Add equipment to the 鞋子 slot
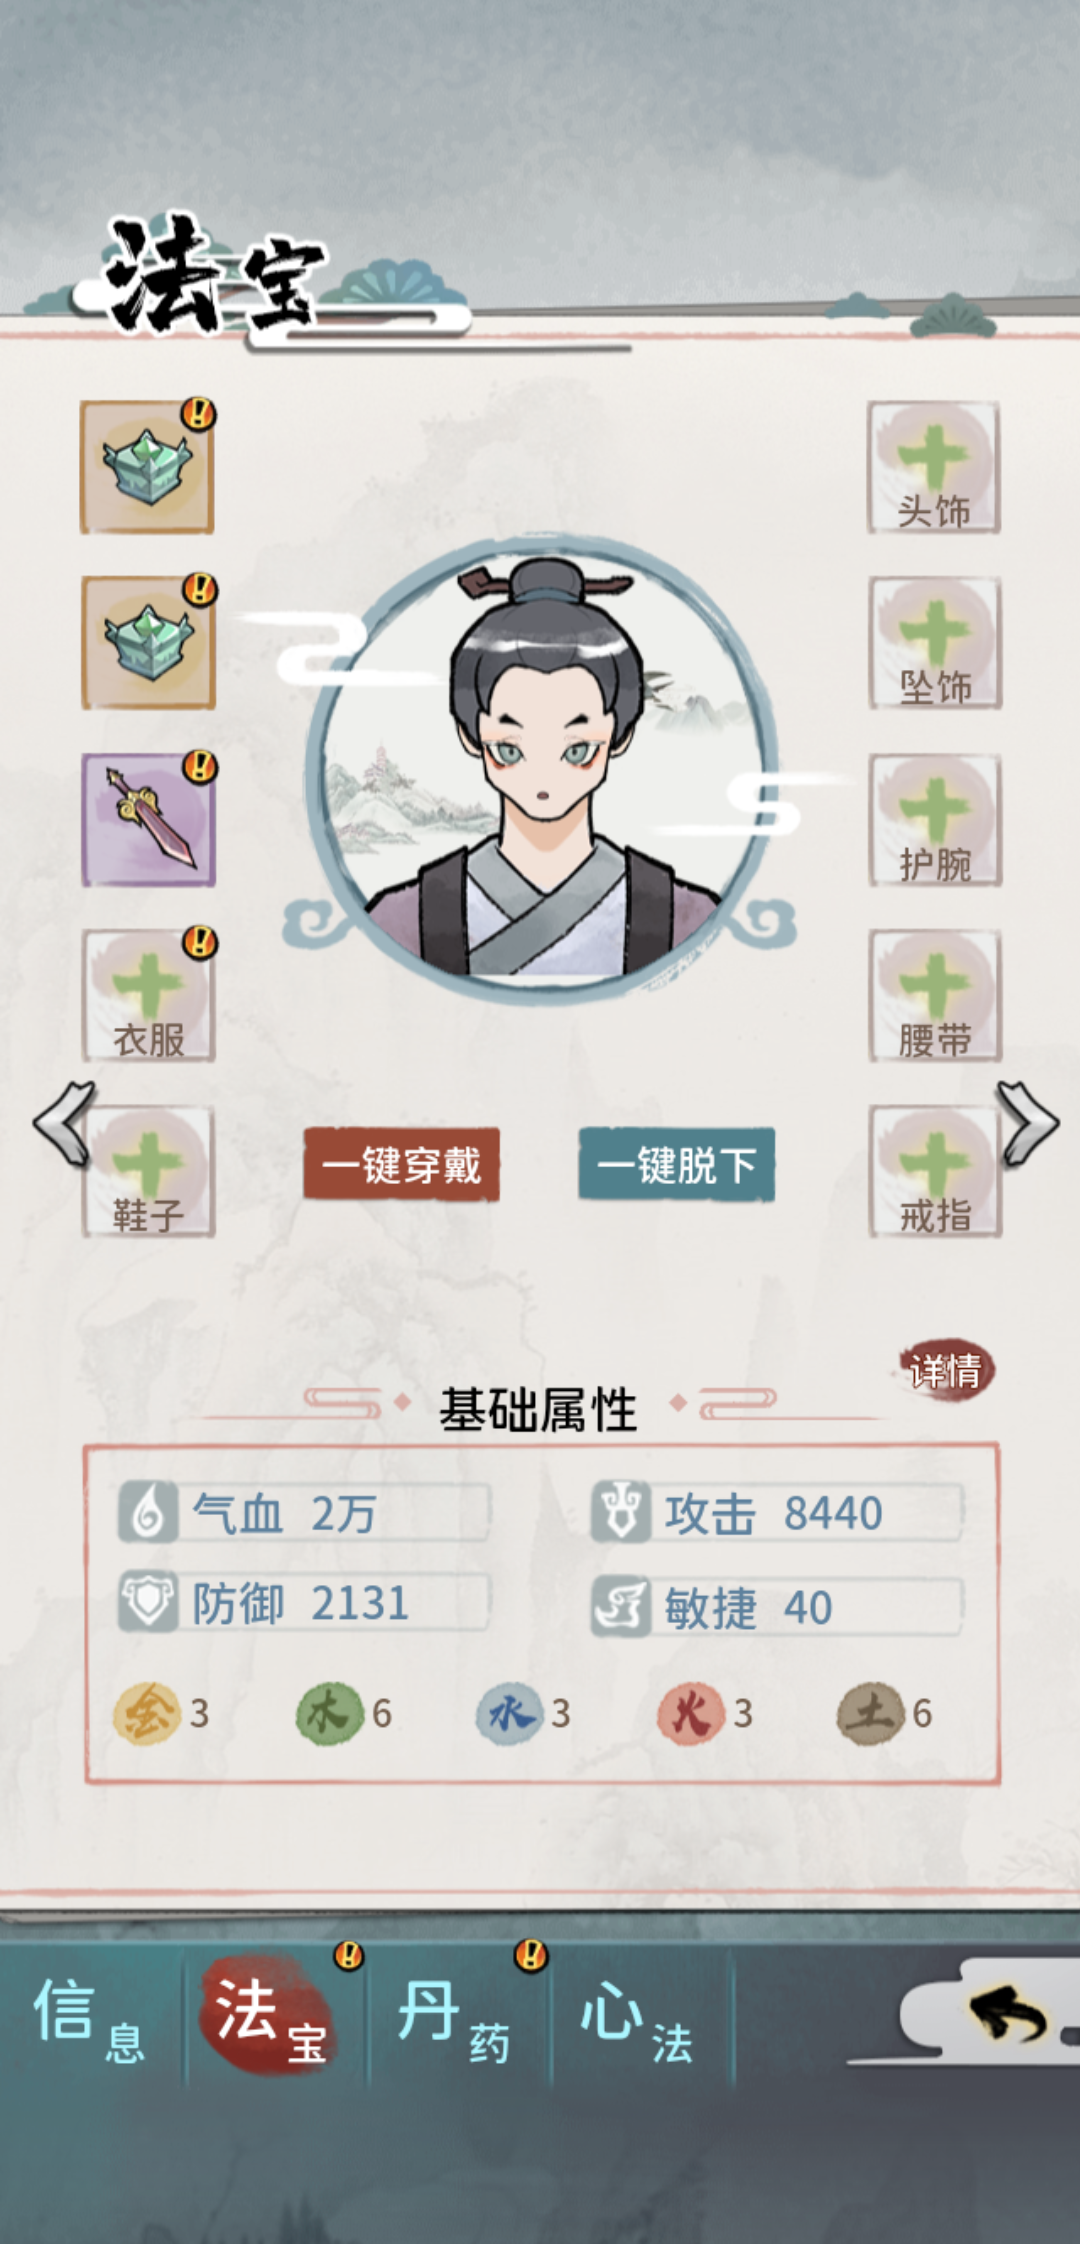 pos(148,1172)
